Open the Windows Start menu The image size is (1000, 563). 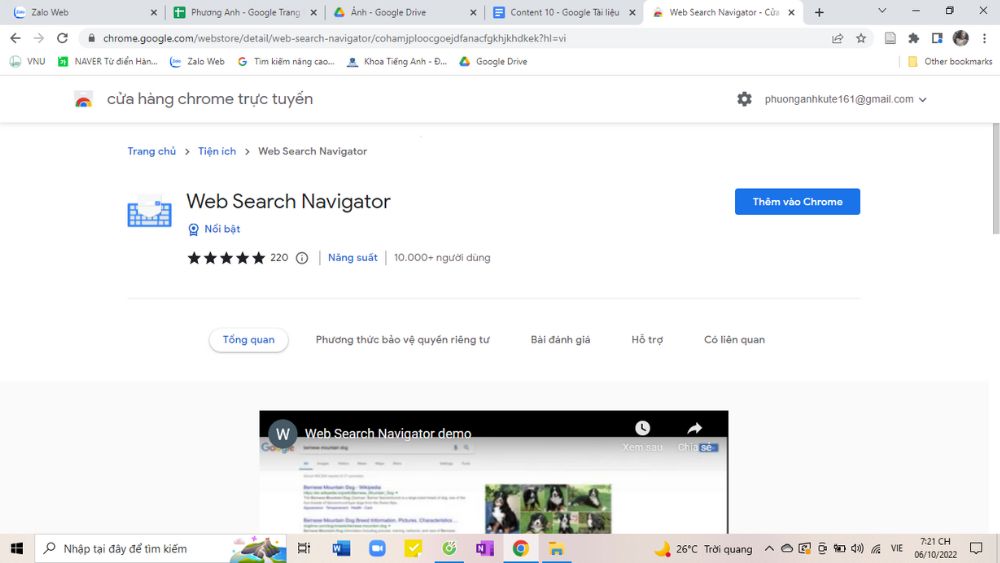[x=17, y=548]
